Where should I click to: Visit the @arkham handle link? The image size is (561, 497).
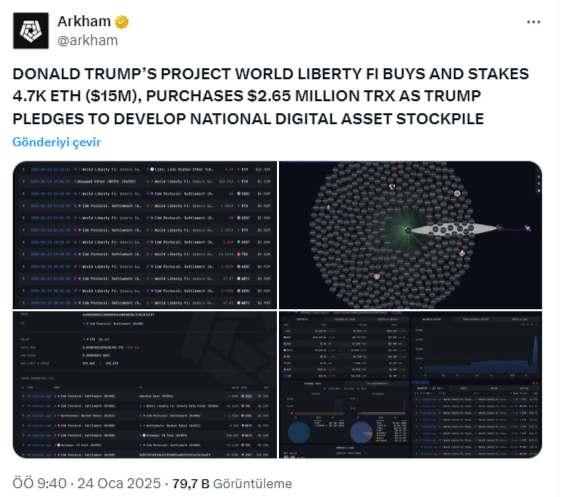pos(88,40)
